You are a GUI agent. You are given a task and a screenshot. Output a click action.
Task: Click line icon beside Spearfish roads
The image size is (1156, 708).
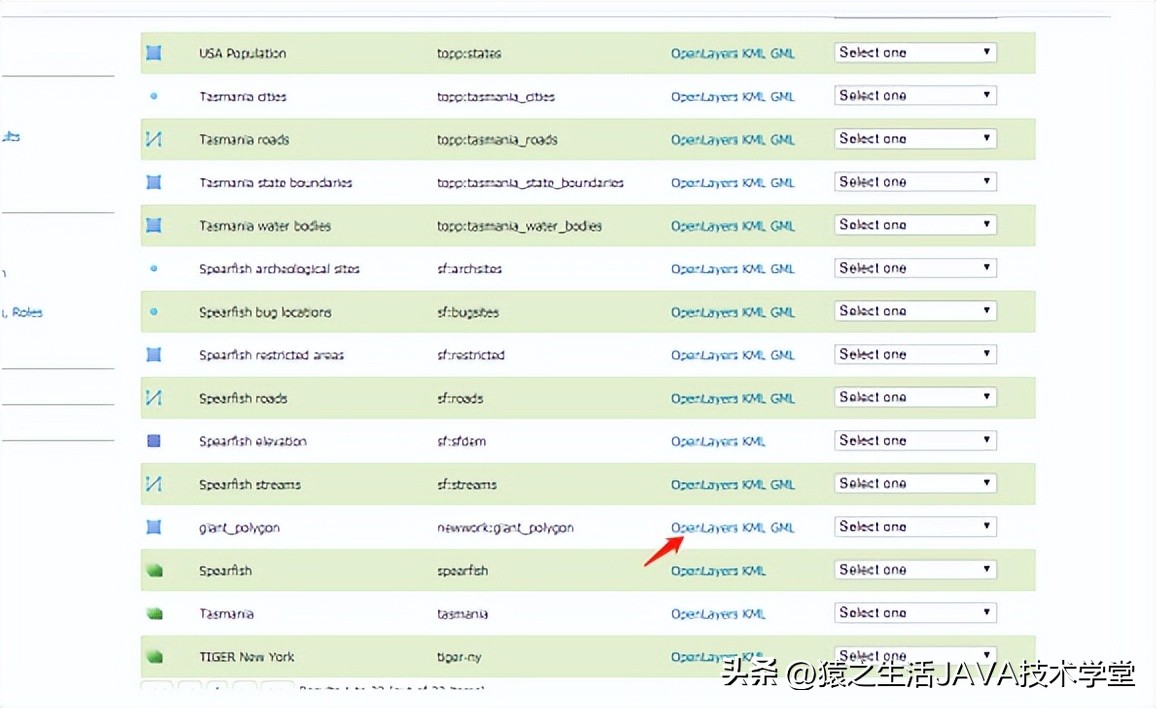(x=153, y=398)
